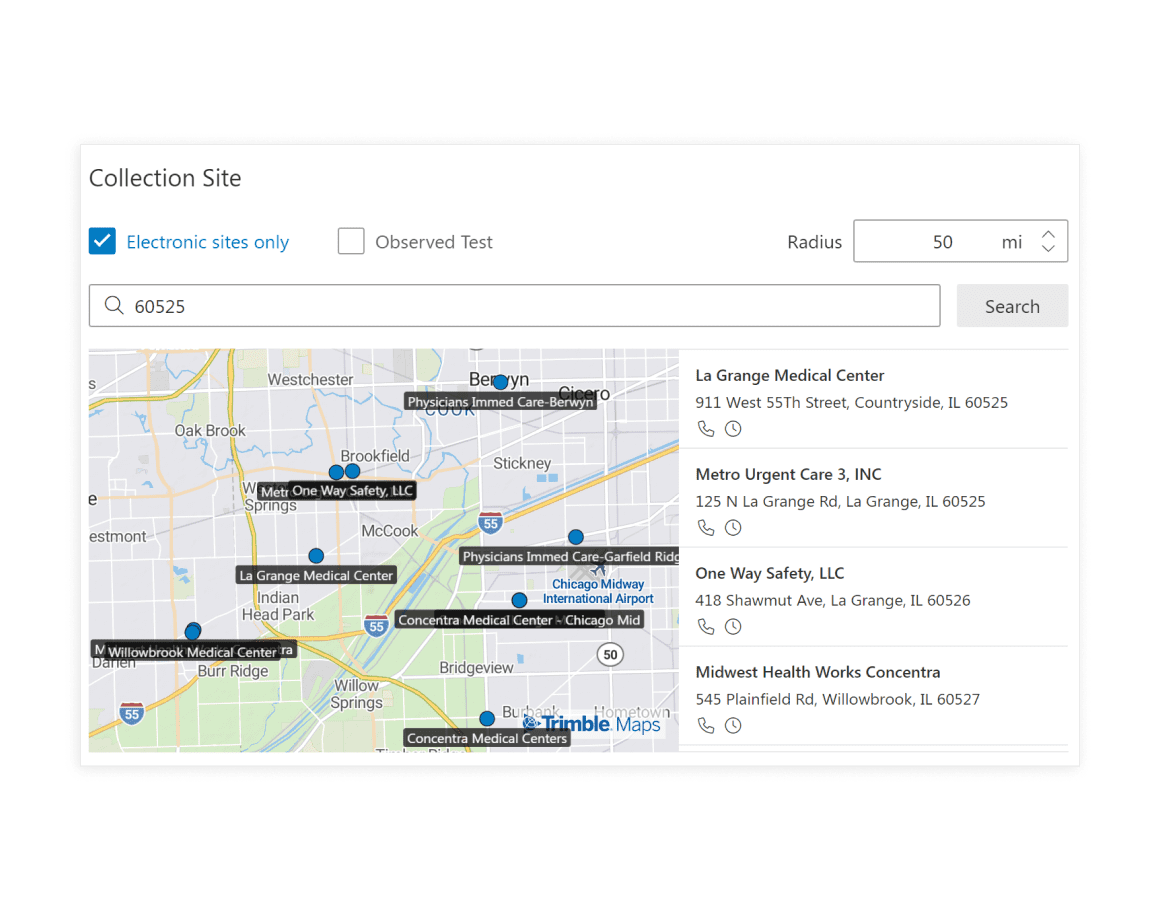Click map pin for Physicians Immed Care-Garfield Ridge
Viewport: 1160px width, 910px height.
[x=576, y=536]
